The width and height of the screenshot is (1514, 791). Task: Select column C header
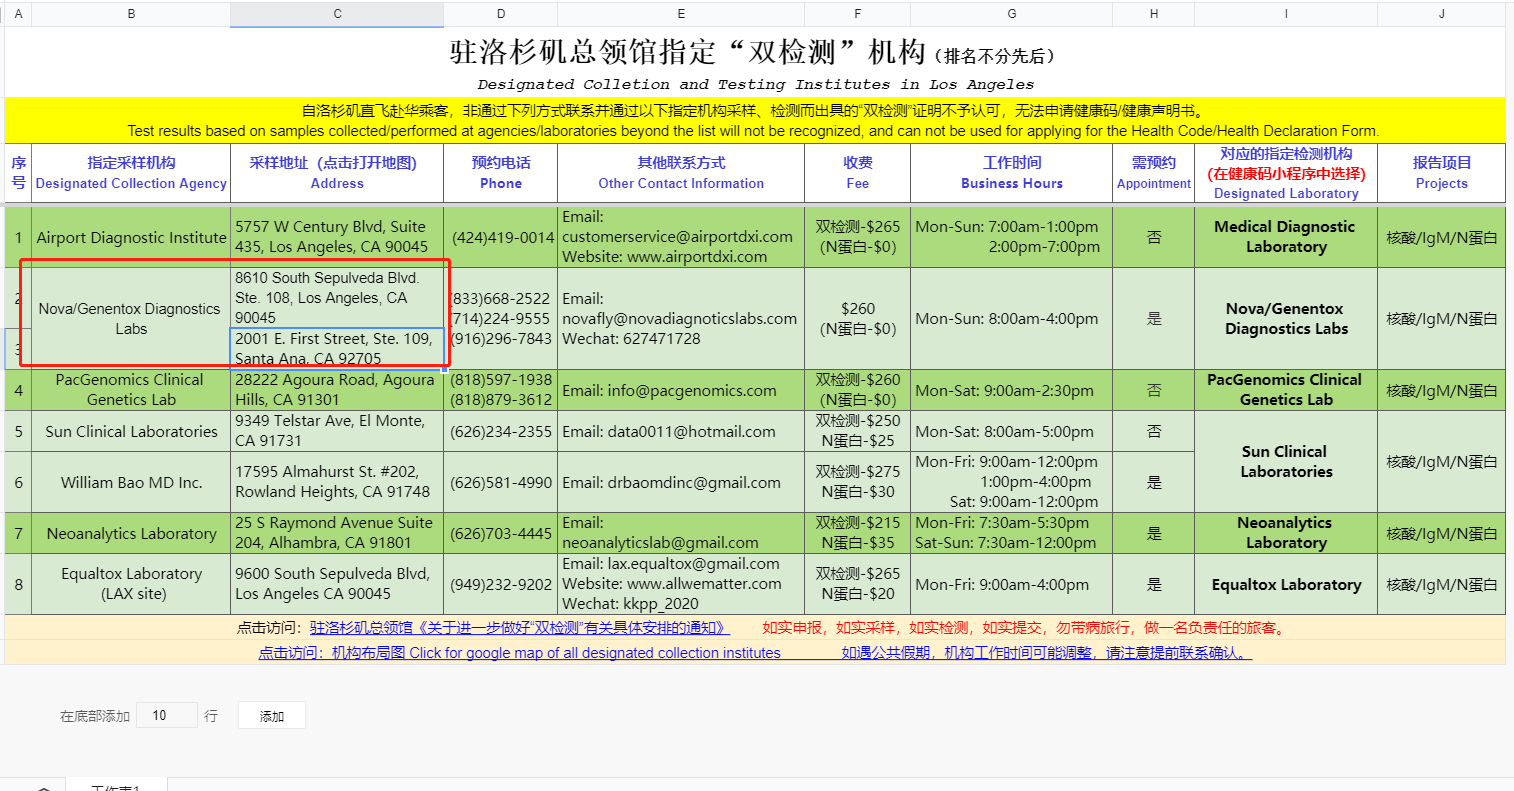[337, 14]
